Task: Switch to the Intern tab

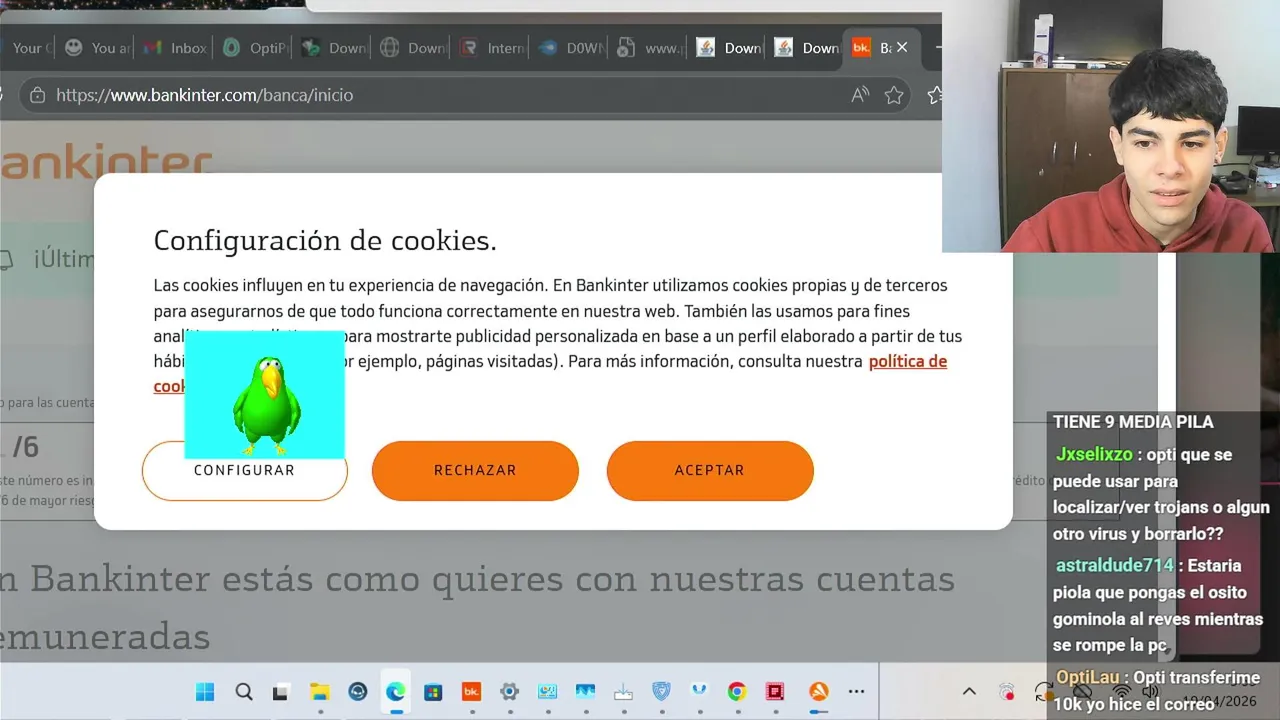Action: tap(491, 48)
